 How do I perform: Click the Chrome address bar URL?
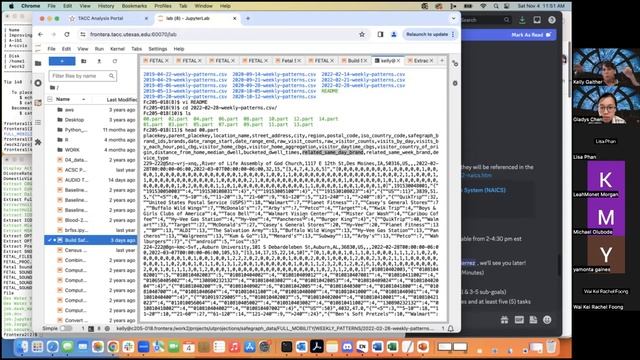pos(133,35)
